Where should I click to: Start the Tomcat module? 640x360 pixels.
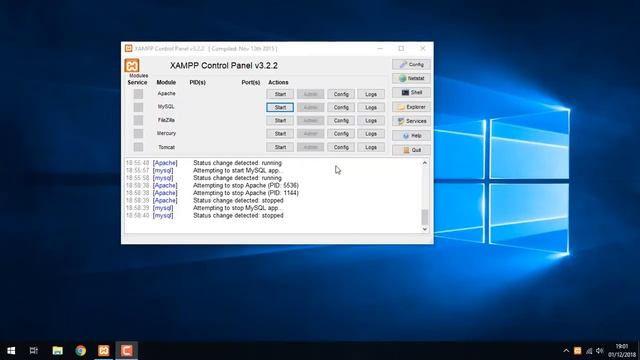click(x=280, y=147)
